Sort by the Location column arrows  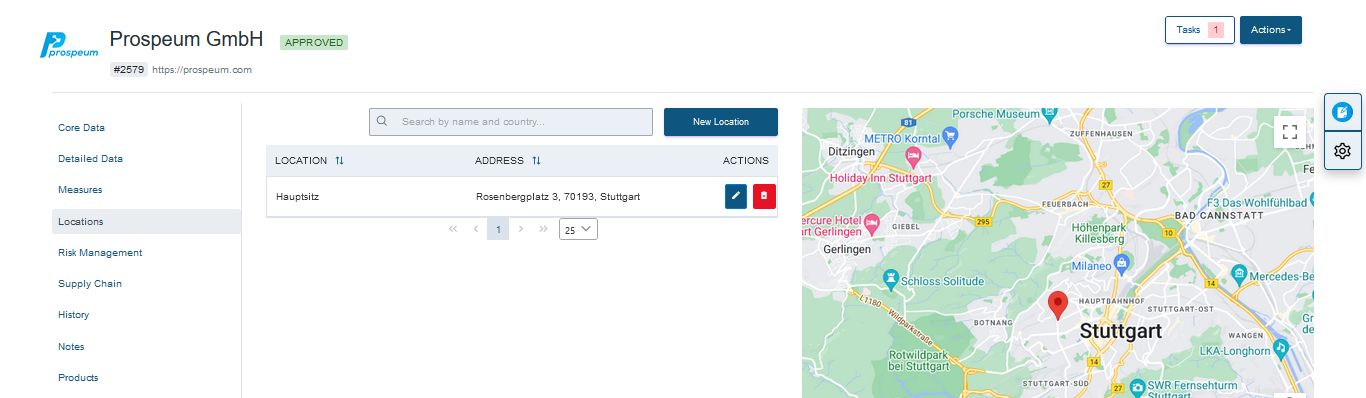339,160
